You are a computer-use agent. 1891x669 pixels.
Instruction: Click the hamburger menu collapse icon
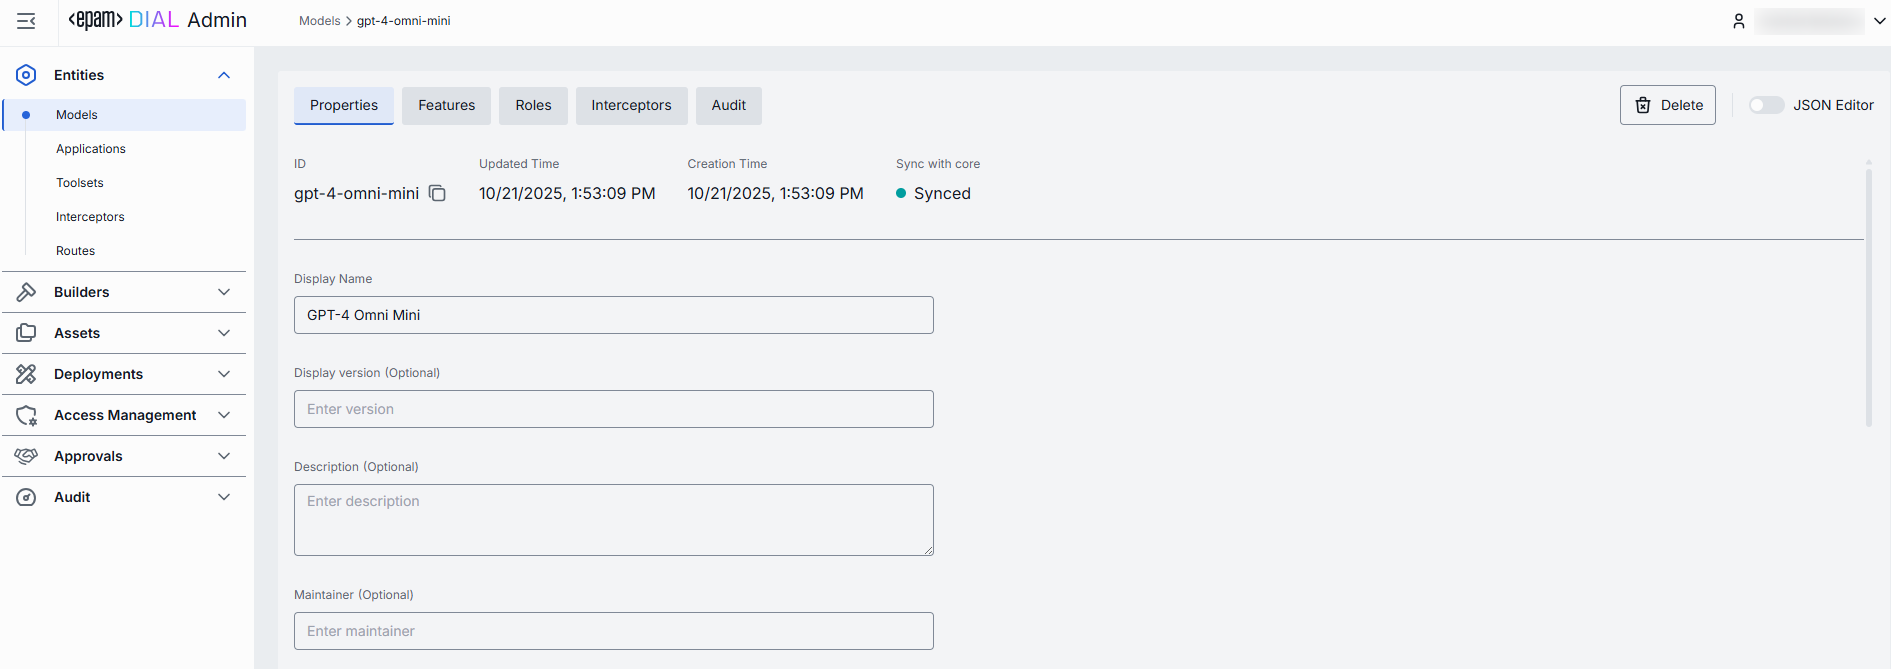[26, 21]
